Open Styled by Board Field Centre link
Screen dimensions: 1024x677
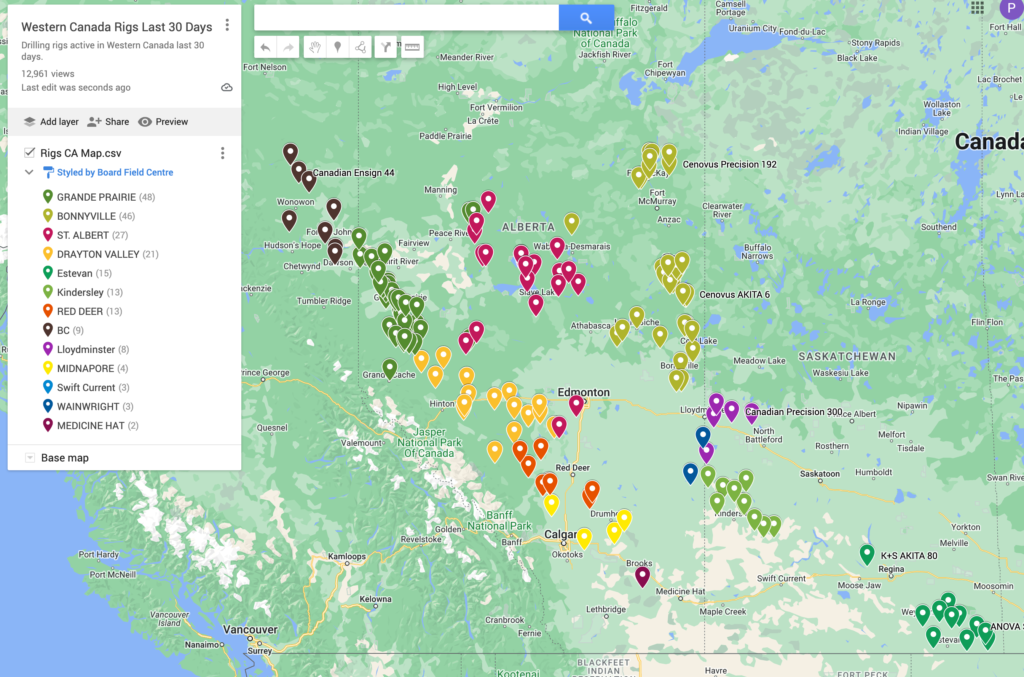click(x=115, y=172)
